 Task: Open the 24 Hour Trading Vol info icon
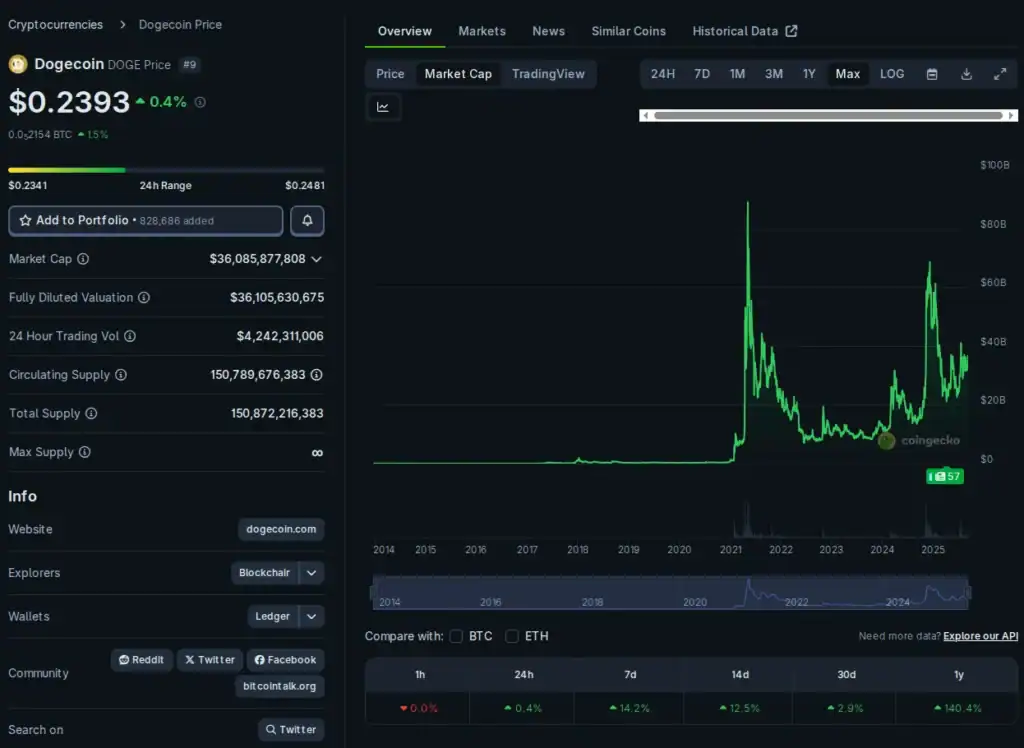point(130,336)
